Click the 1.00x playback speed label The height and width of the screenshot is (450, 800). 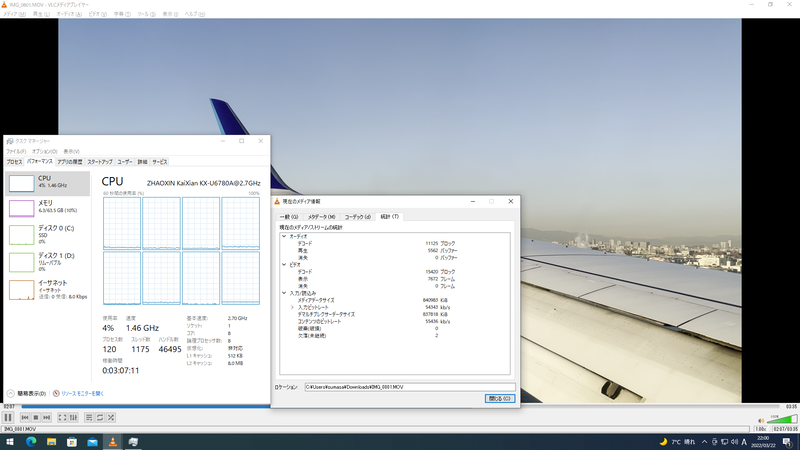761,429
